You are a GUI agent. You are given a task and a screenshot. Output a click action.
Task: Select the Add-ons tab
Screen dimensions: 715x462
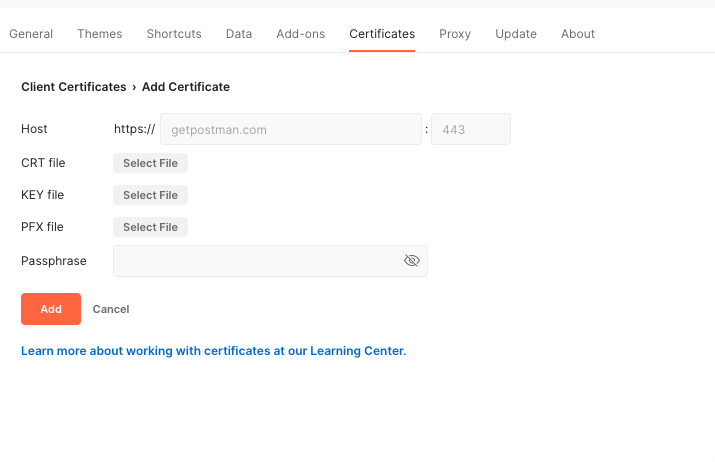pos(301,34)
